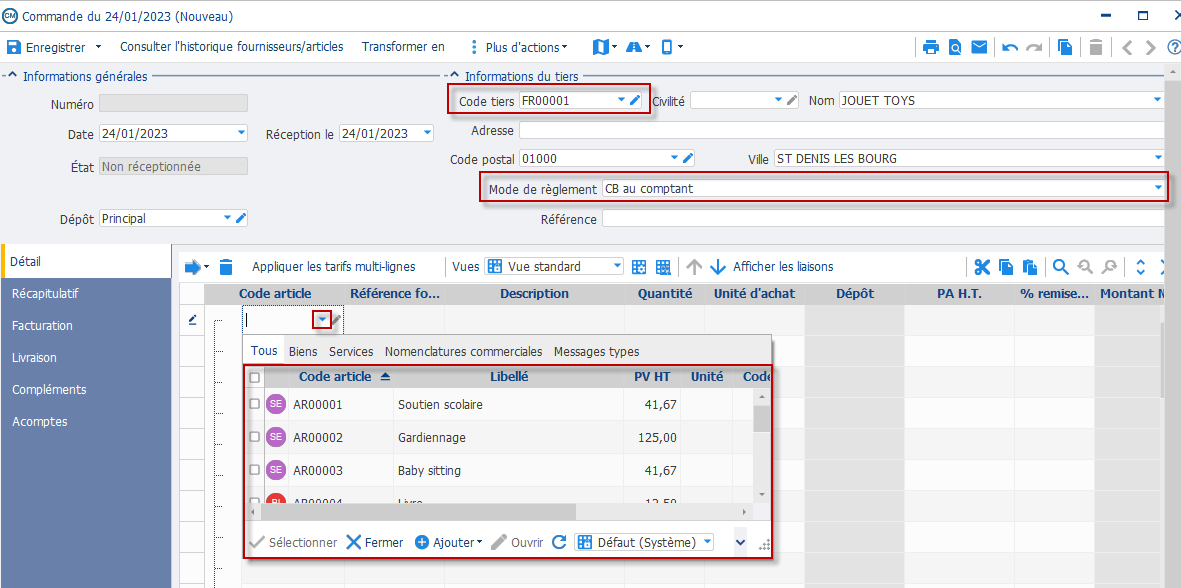This screenshot has width=1181, height=588.
Task: Click the edit pencil beside Code tiers
Action: coord(635,100)
